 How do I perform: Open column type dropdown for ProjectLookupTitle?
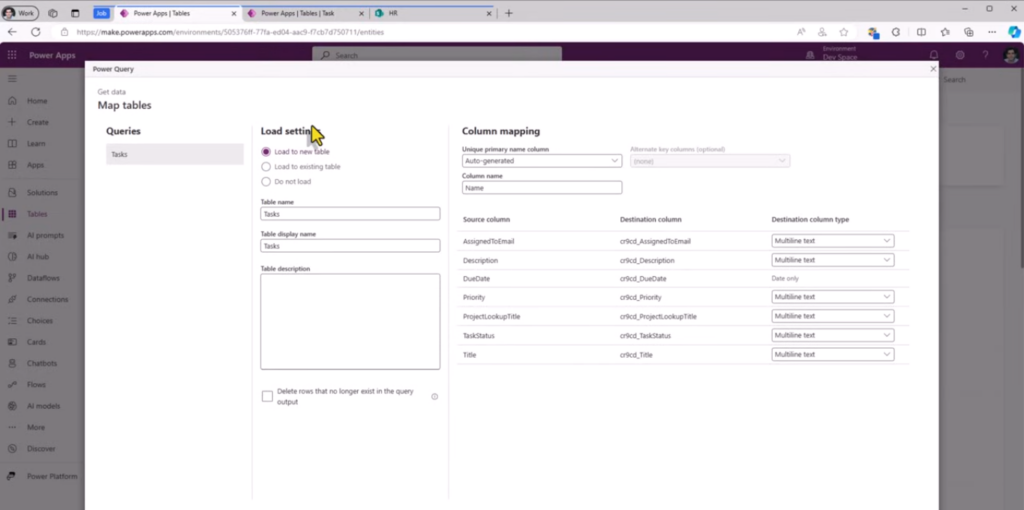[833, 316]
